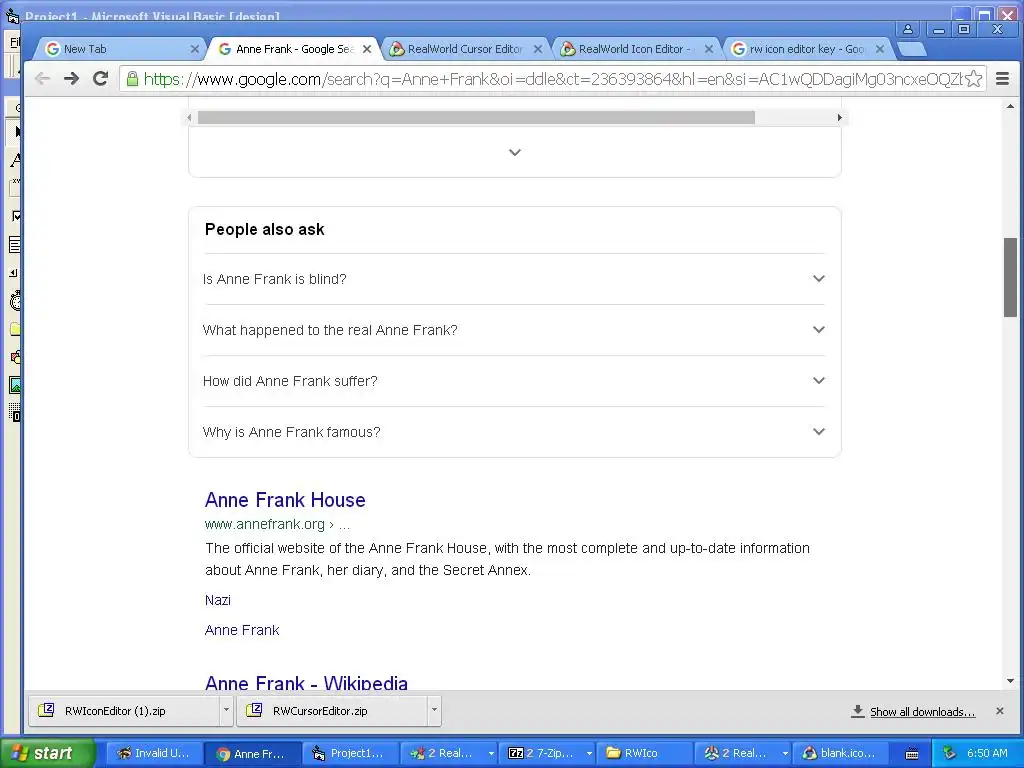Open the RWCursorEditor.zip download

(332, 711)
